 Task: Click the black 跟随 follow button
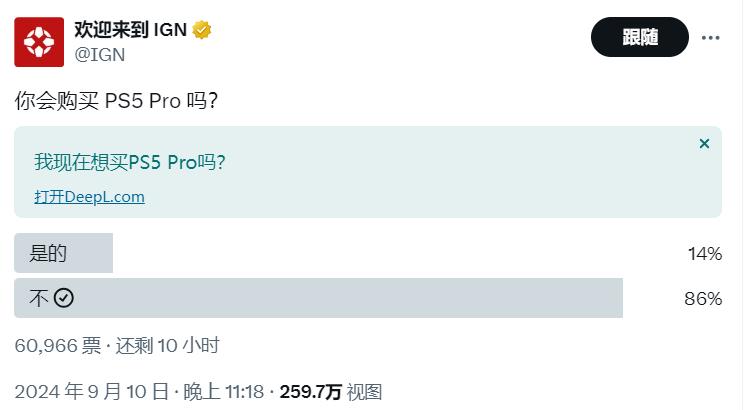tap(640, 37)
